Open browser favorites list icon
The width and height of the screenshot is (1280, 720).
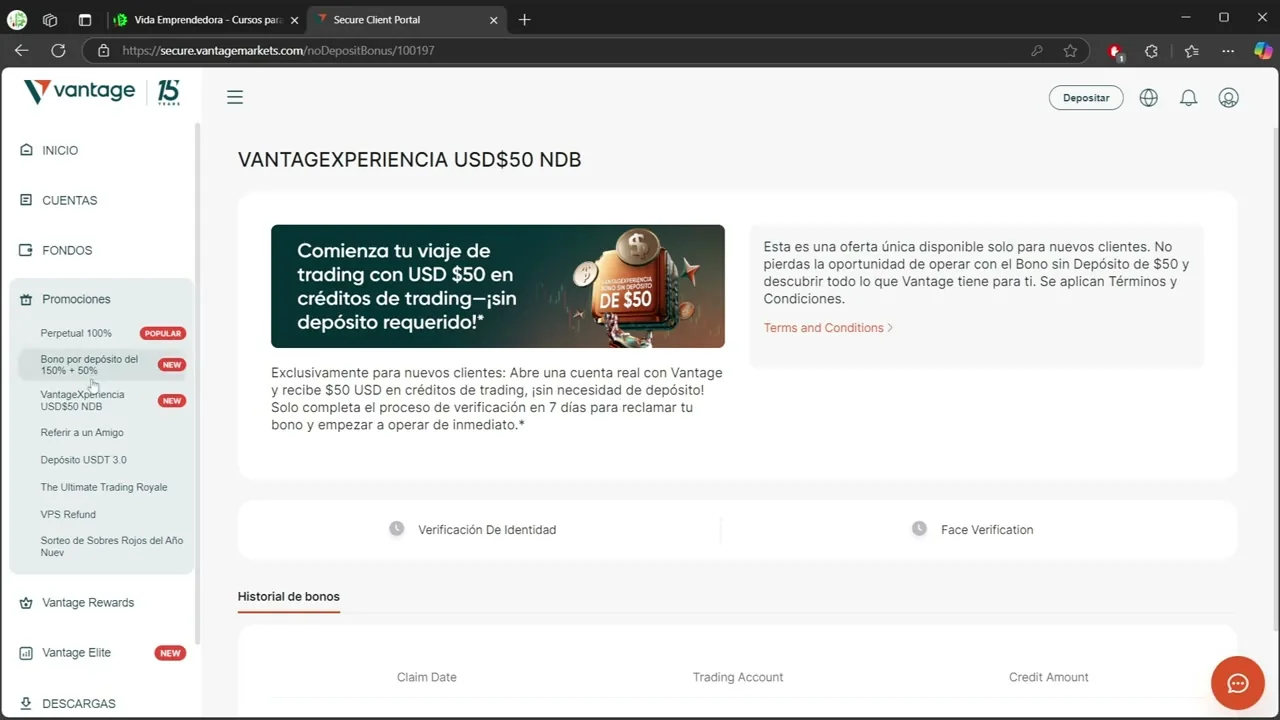(x=1191, y=50)
